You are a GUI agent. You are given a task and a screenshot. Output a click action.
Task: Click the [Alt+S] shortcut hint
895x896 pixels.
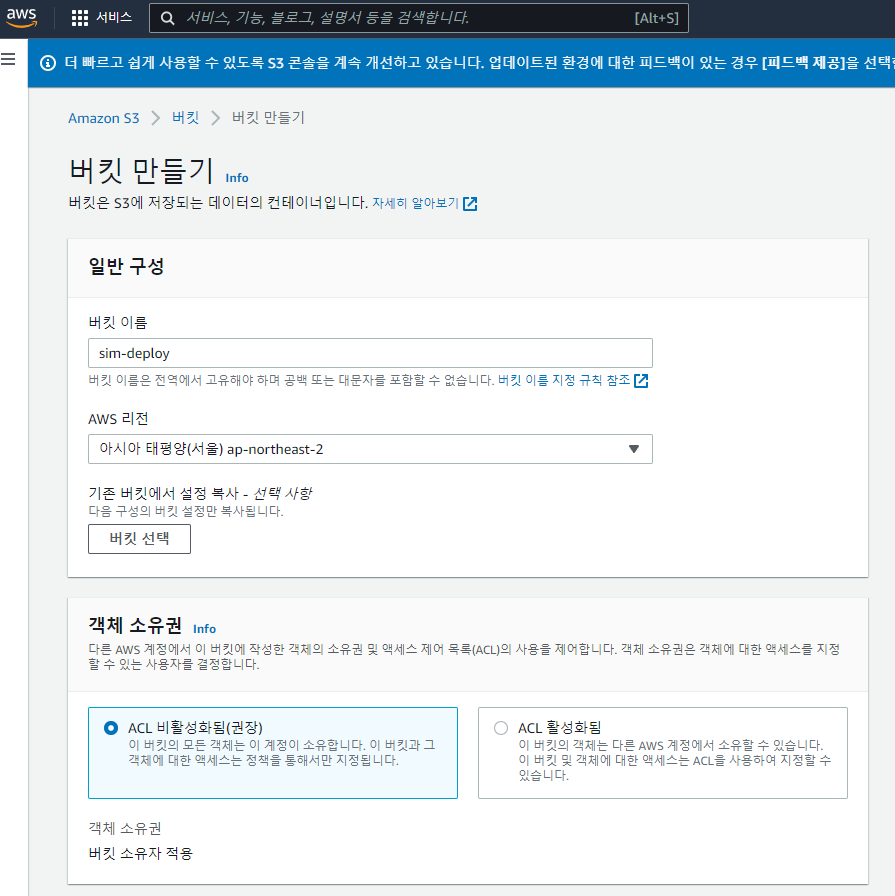pos(657,18)
